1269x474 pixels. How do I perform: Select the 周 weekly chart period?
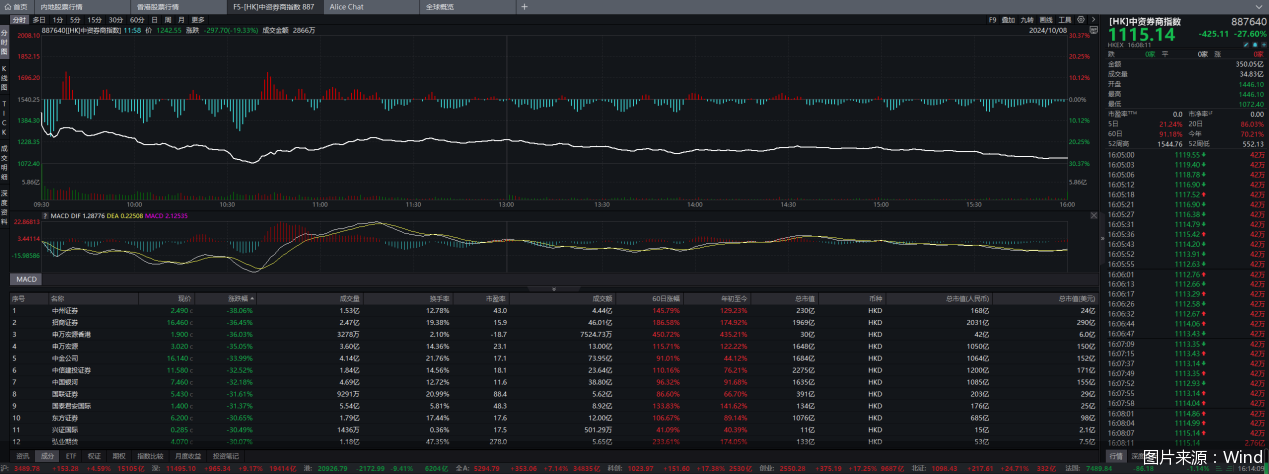167,19
